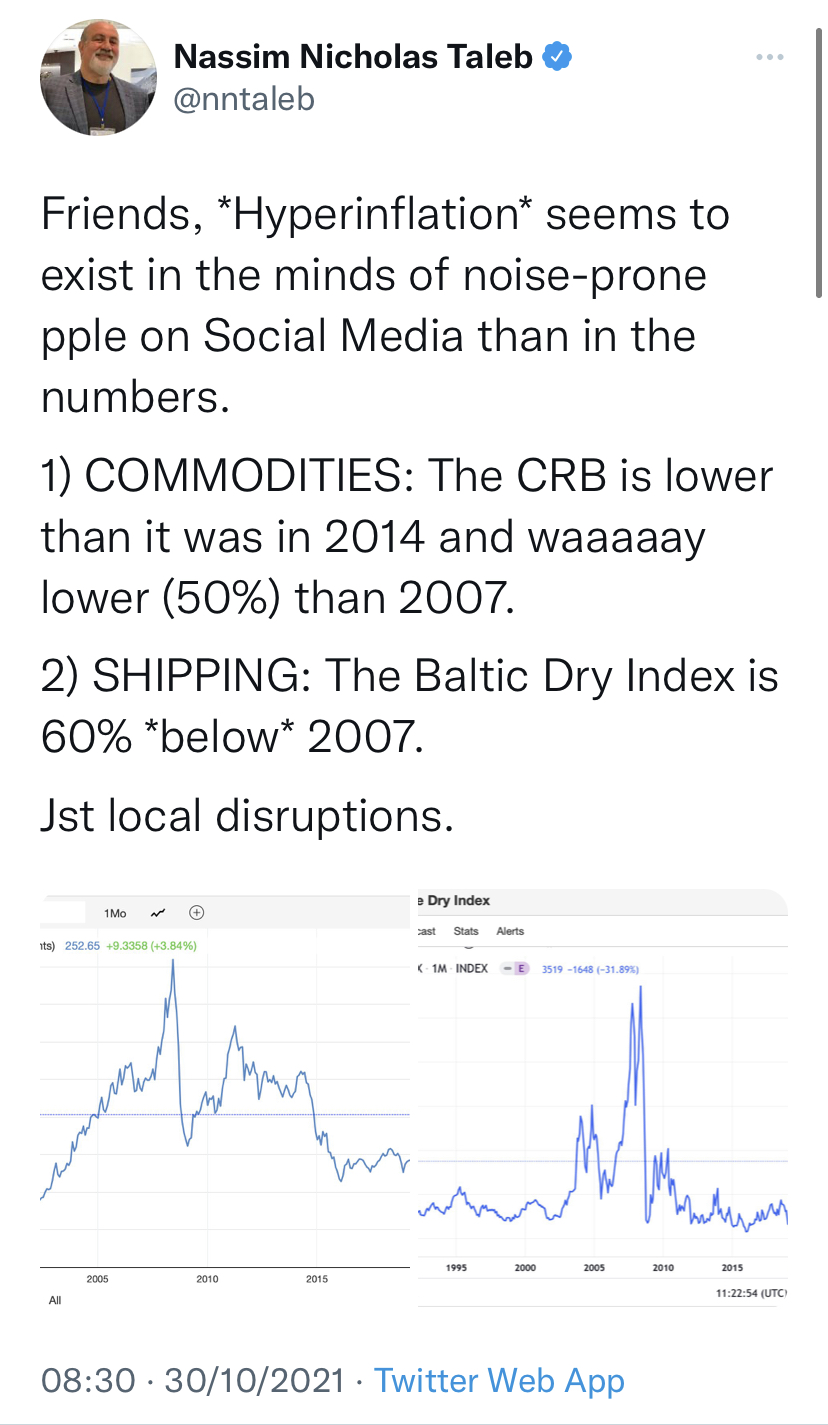Switch to the Alerts tab
Viewport: 828px width, 1425px height.
coord(510,931)
